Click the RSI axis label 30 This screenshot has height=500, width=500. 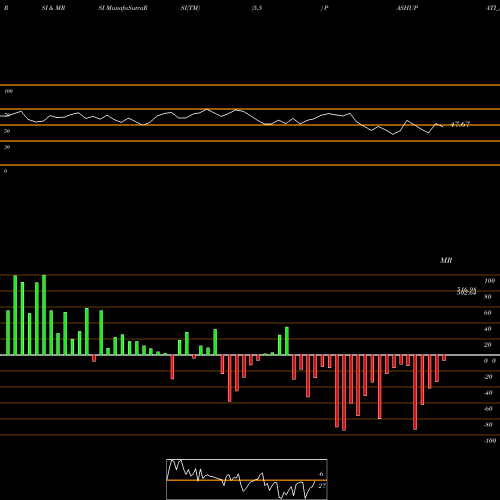point(7,147)
